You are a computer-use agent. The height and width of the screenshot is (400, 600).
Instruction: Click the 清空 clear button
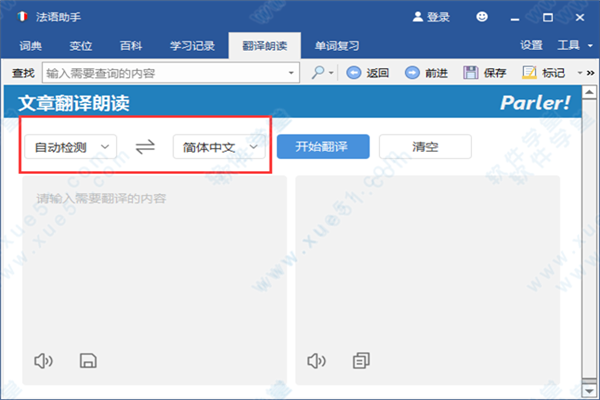tap(425, 147)
